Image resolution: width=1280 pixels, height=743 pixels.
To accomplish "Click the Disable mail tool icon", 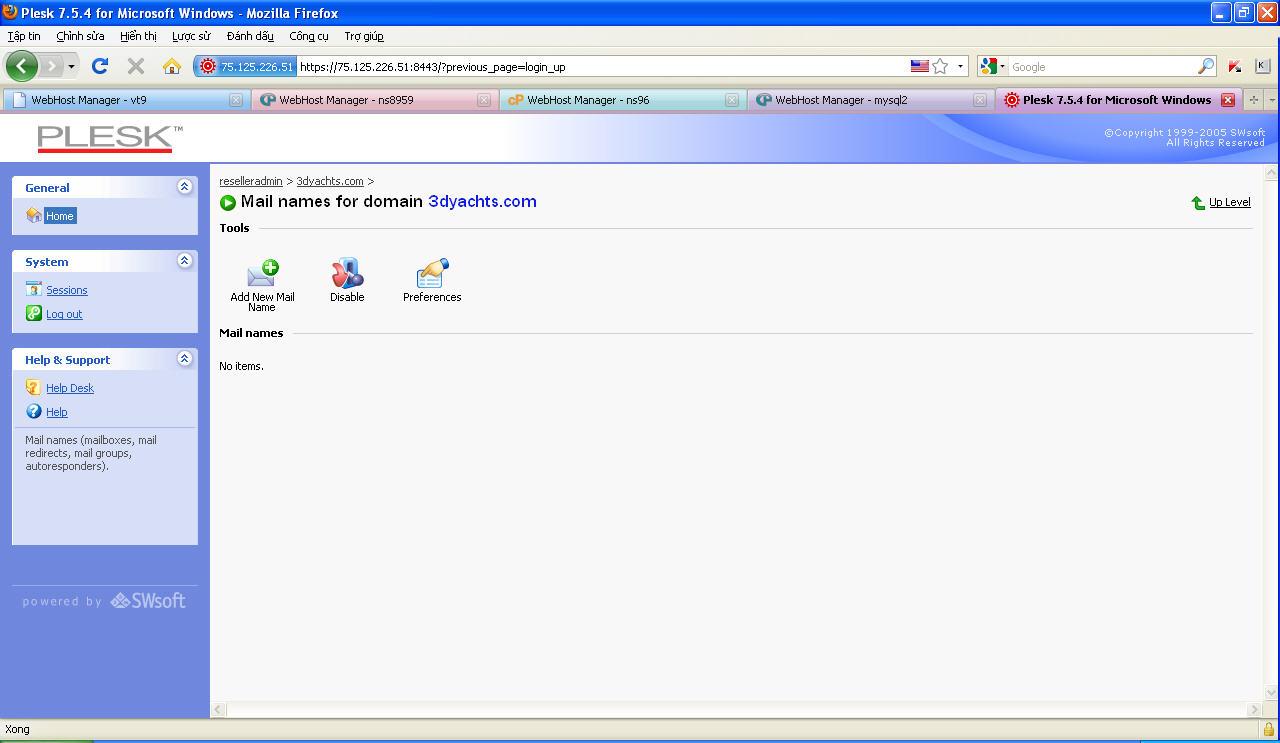I will click(347, 273).
